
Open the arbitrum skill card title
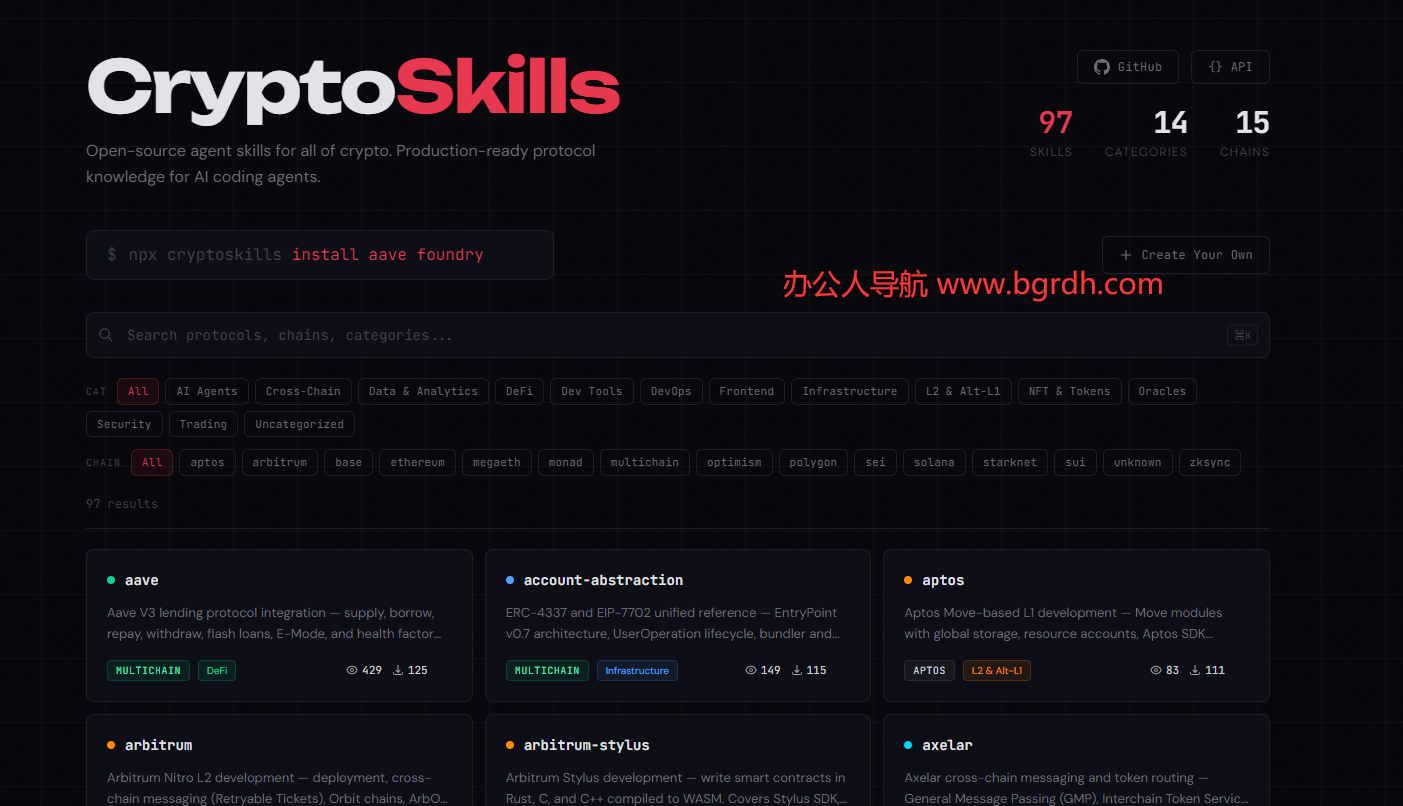(159, 745)
